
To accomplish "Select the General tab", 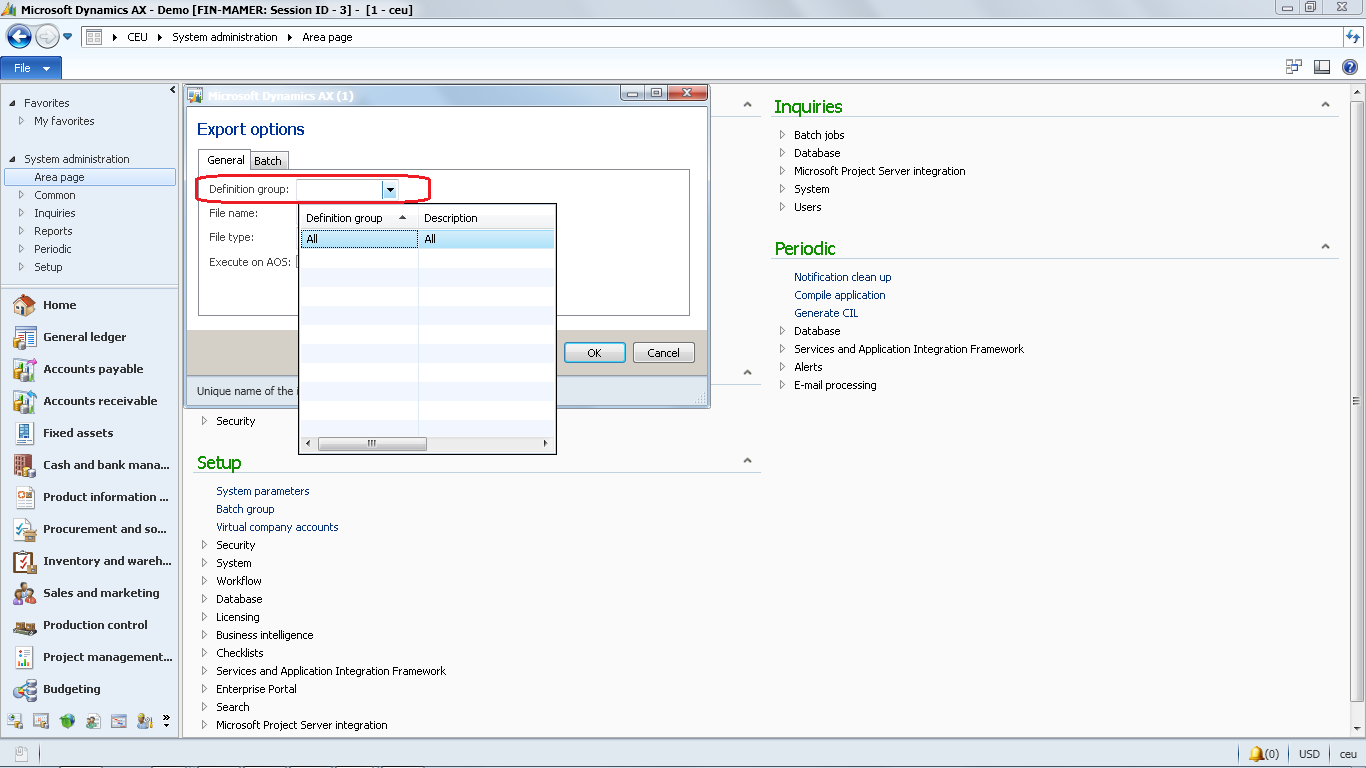I will point(226,160).
